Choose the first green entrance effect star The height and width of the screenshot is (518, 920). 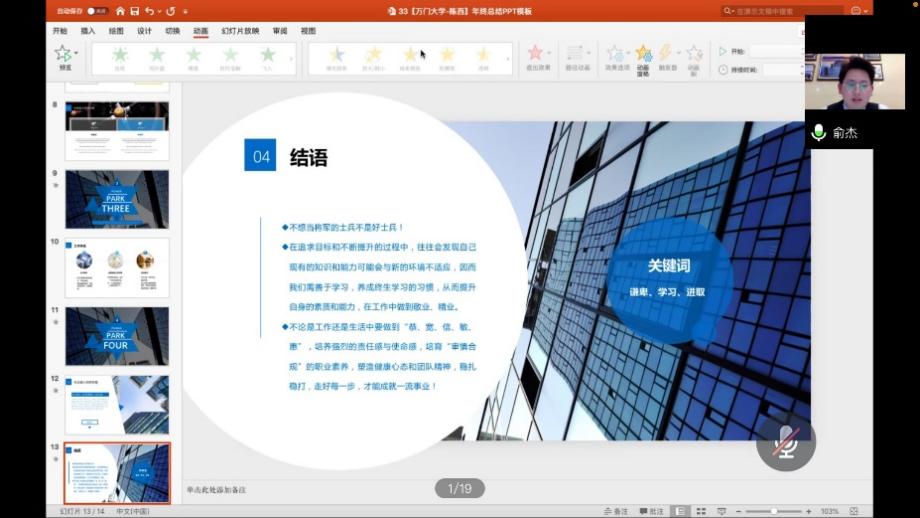pos(120,55)
